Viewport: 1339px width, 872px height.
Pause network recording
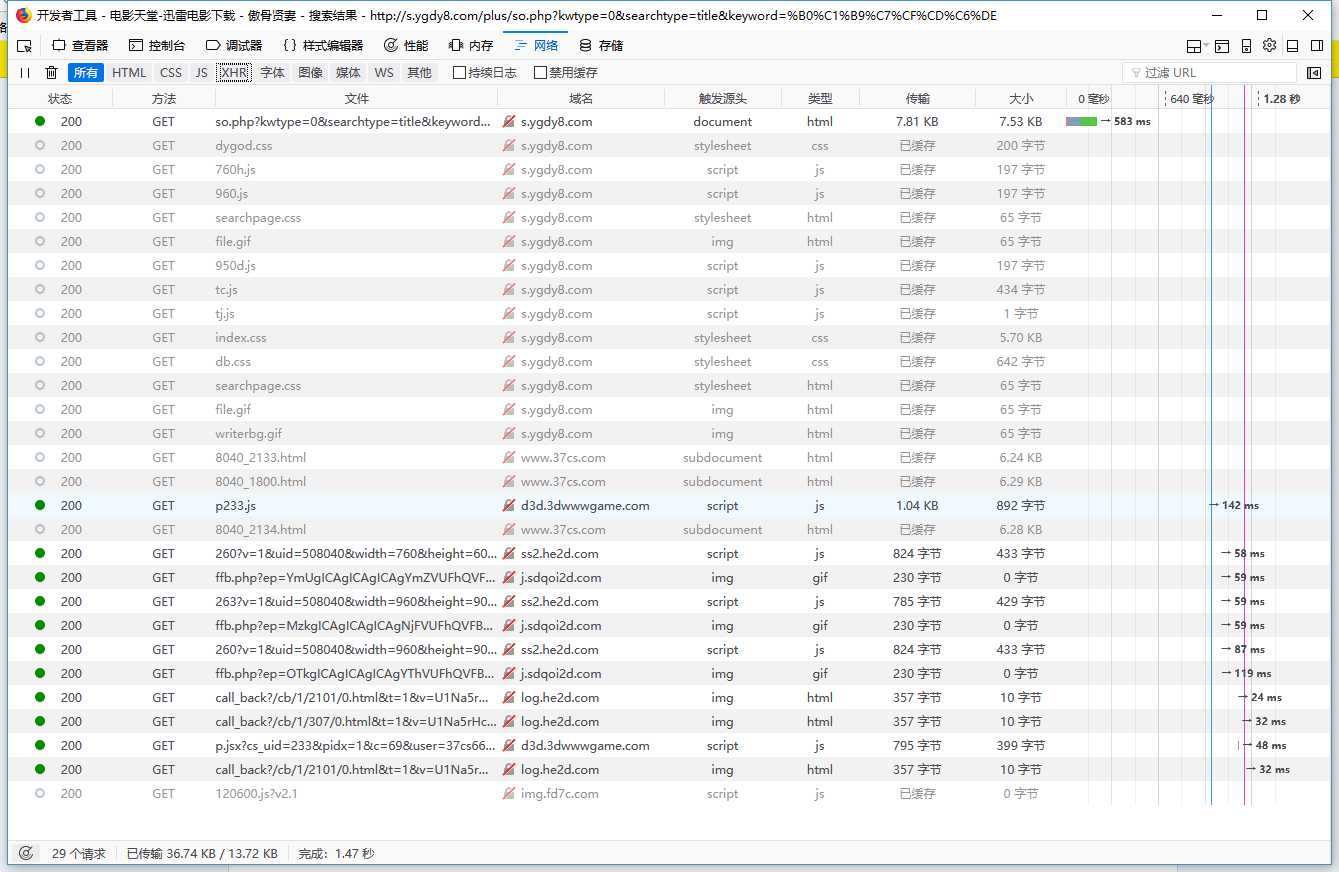[x=25, y=73]
